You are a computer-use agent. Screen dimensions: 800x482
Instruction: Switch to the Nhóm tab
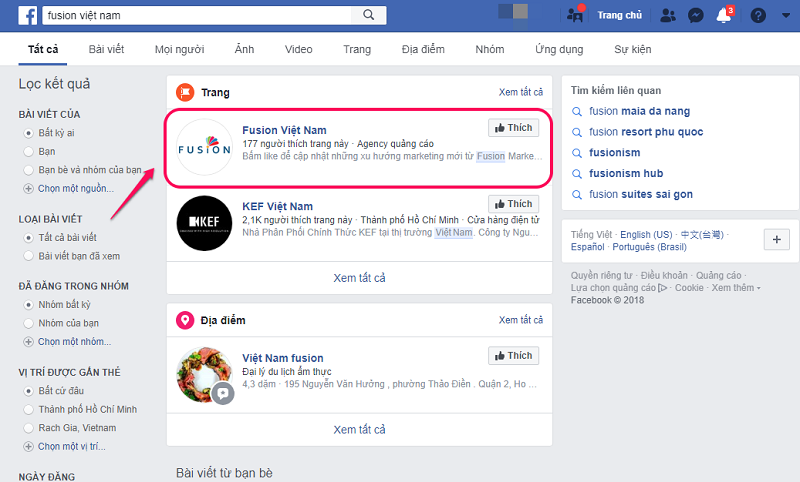pyautogui.click(x=490, y=49)
